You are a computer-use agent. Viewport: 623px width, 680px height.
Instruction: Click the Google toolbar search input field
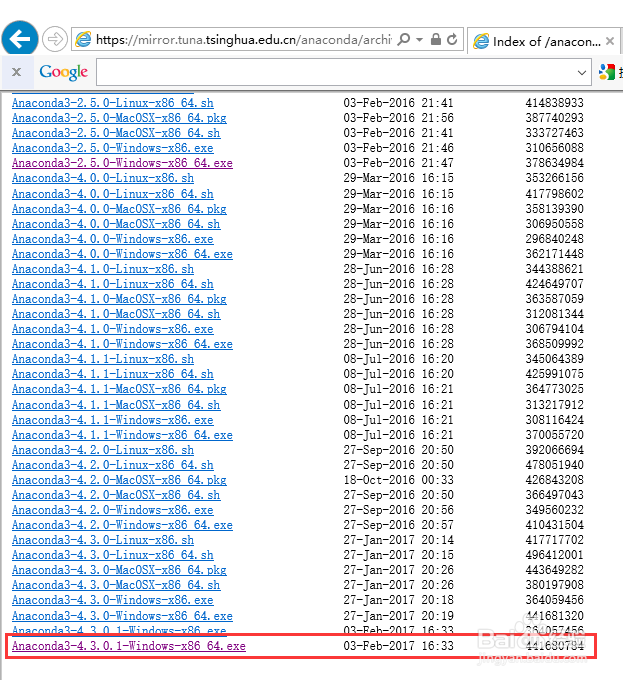click(x=334, y=72)
